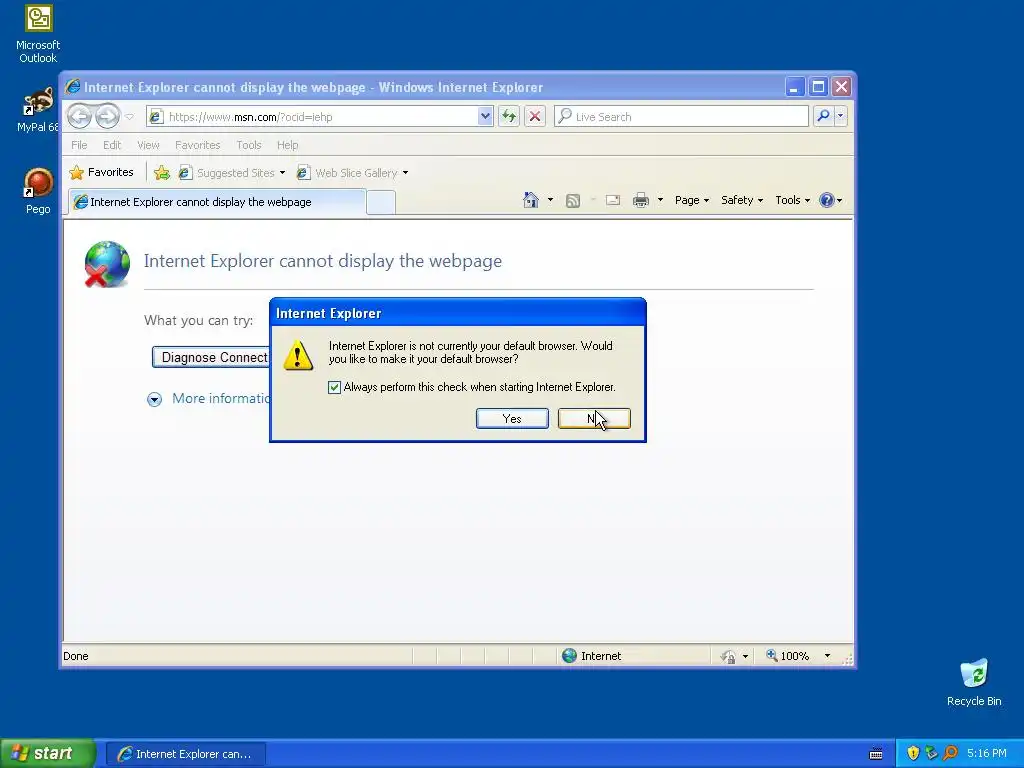Click in the Live Search box
Screen dimensions: 1024x768
pyautogui.click(x=681, y=116)
